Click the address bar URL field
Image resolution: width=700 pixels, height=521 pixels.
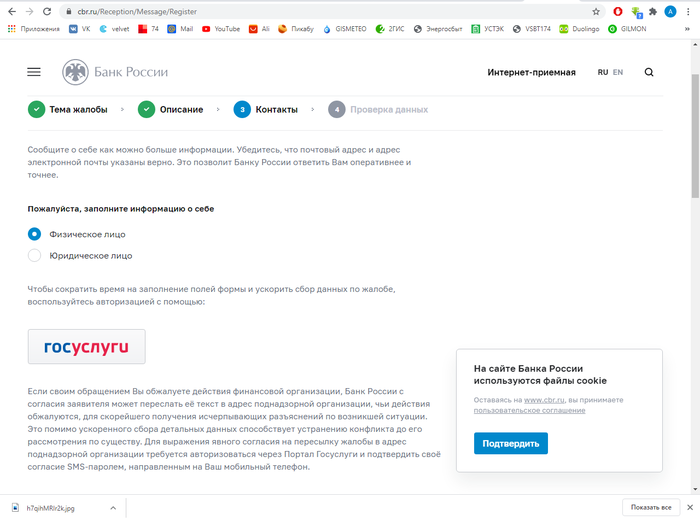[x=300, y=11]
